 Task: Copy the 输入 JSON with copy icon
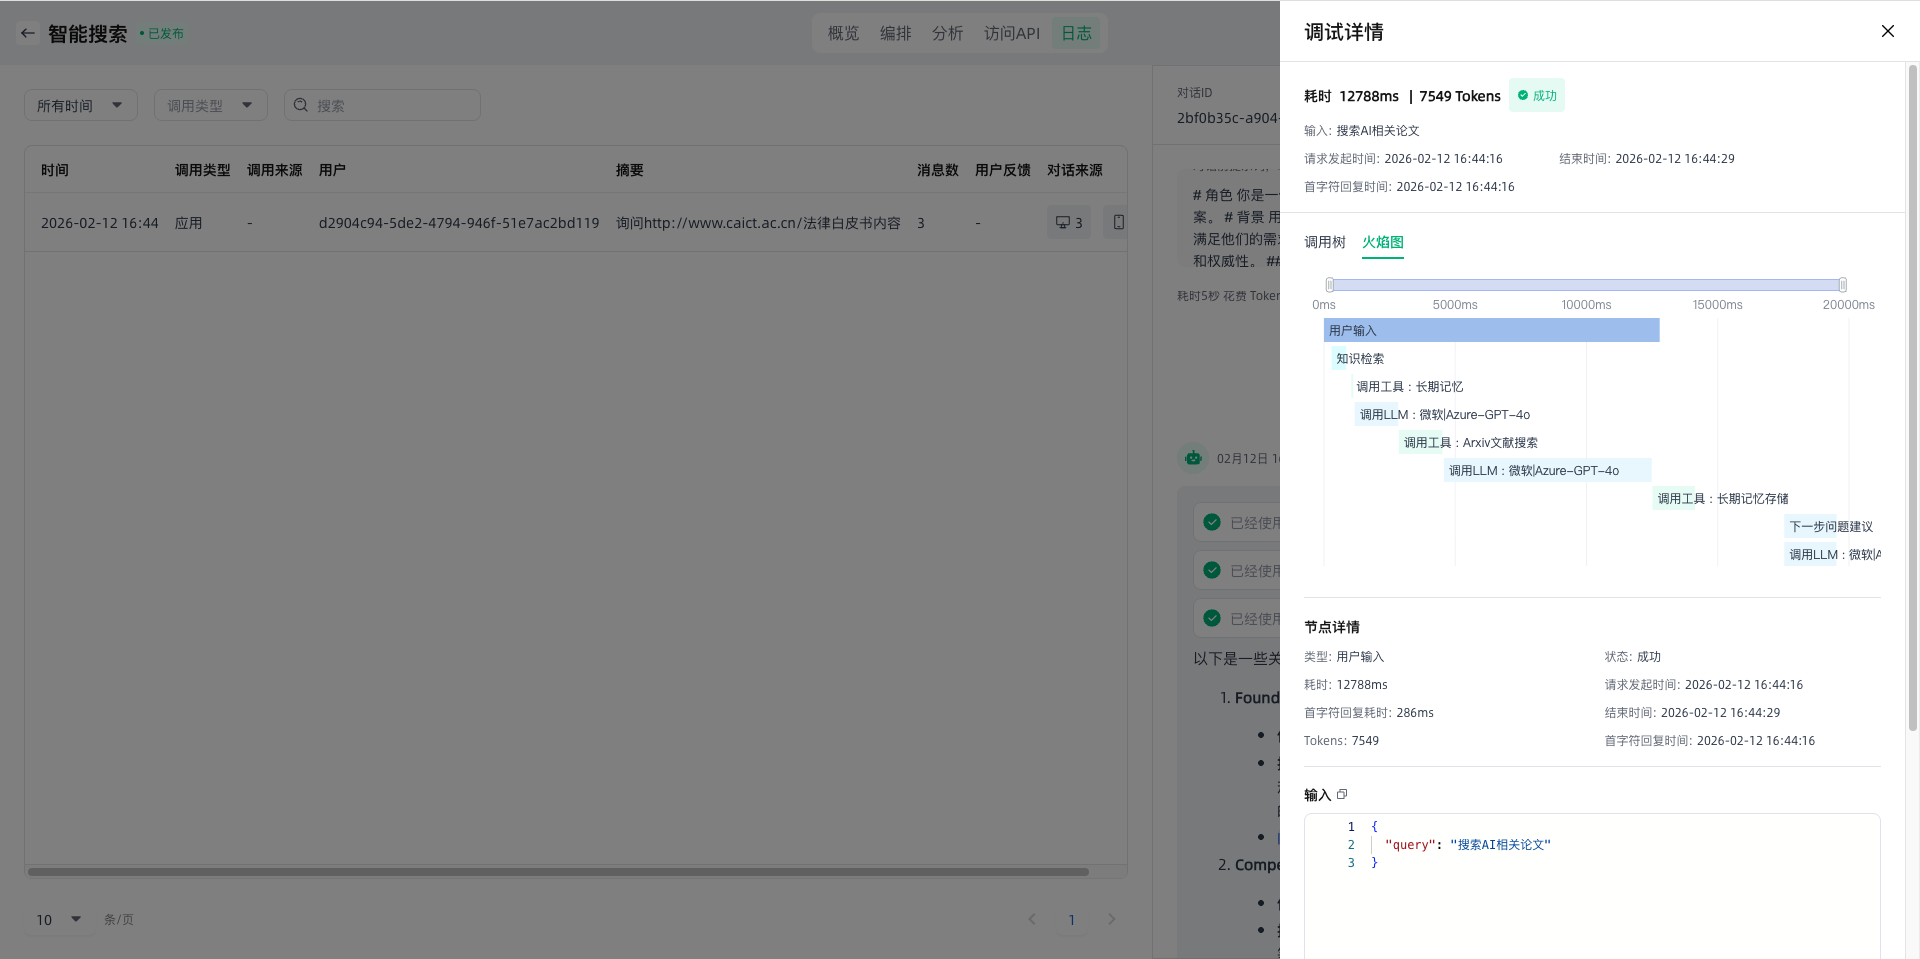pyautogui.click(x=1342, y=794)
